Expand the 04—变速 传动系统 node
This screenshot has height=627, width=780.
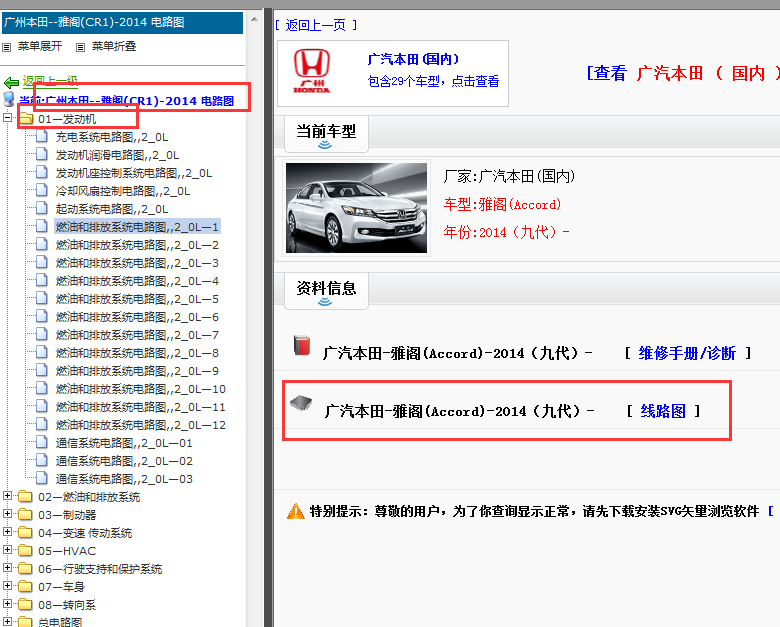pyautogui.click(x=7, y=531)
